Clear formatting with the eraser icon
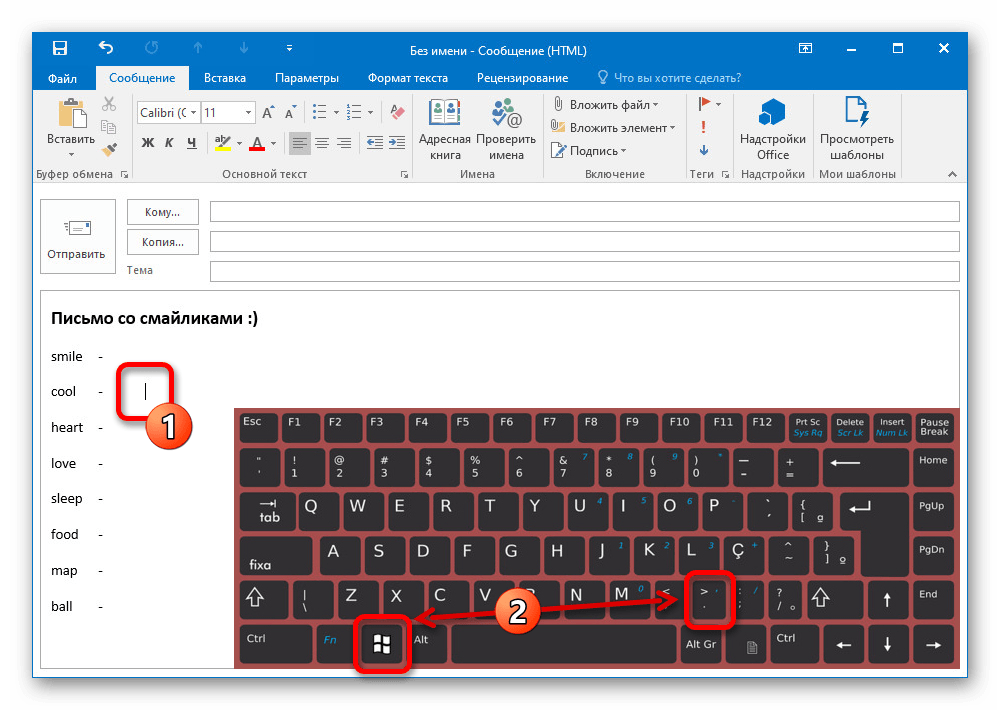This screenshot has height=710, width=1000. [397, 112]
